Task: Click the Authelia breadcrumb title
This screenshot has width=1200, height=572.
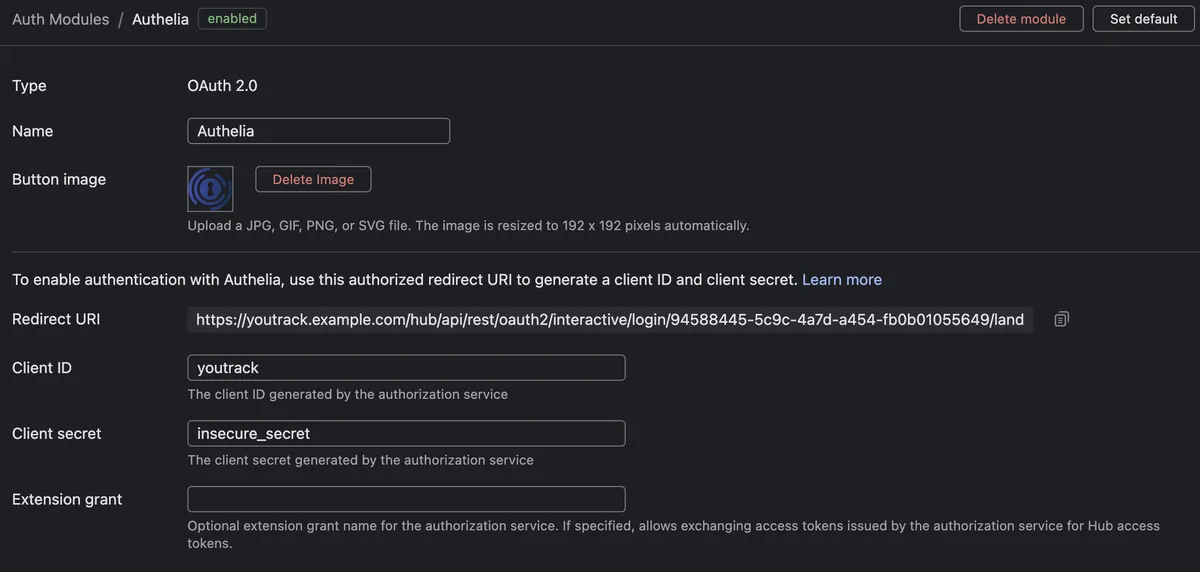Action: tap(160, 19)
